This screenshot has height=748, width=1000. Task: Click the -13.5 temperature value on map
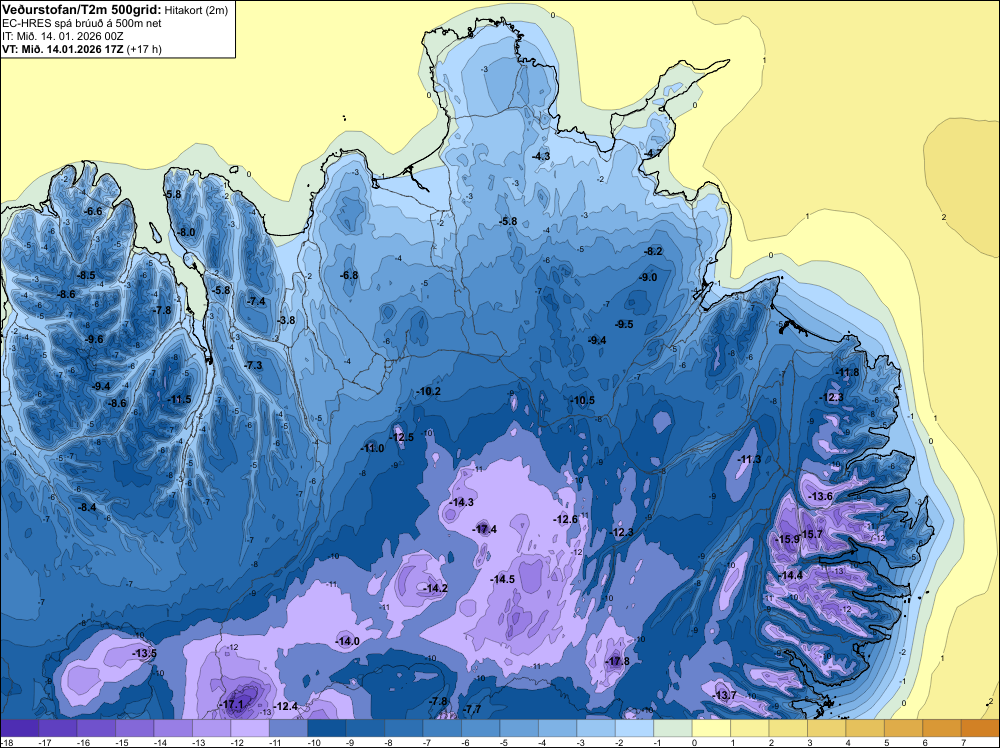pos(144,654)
